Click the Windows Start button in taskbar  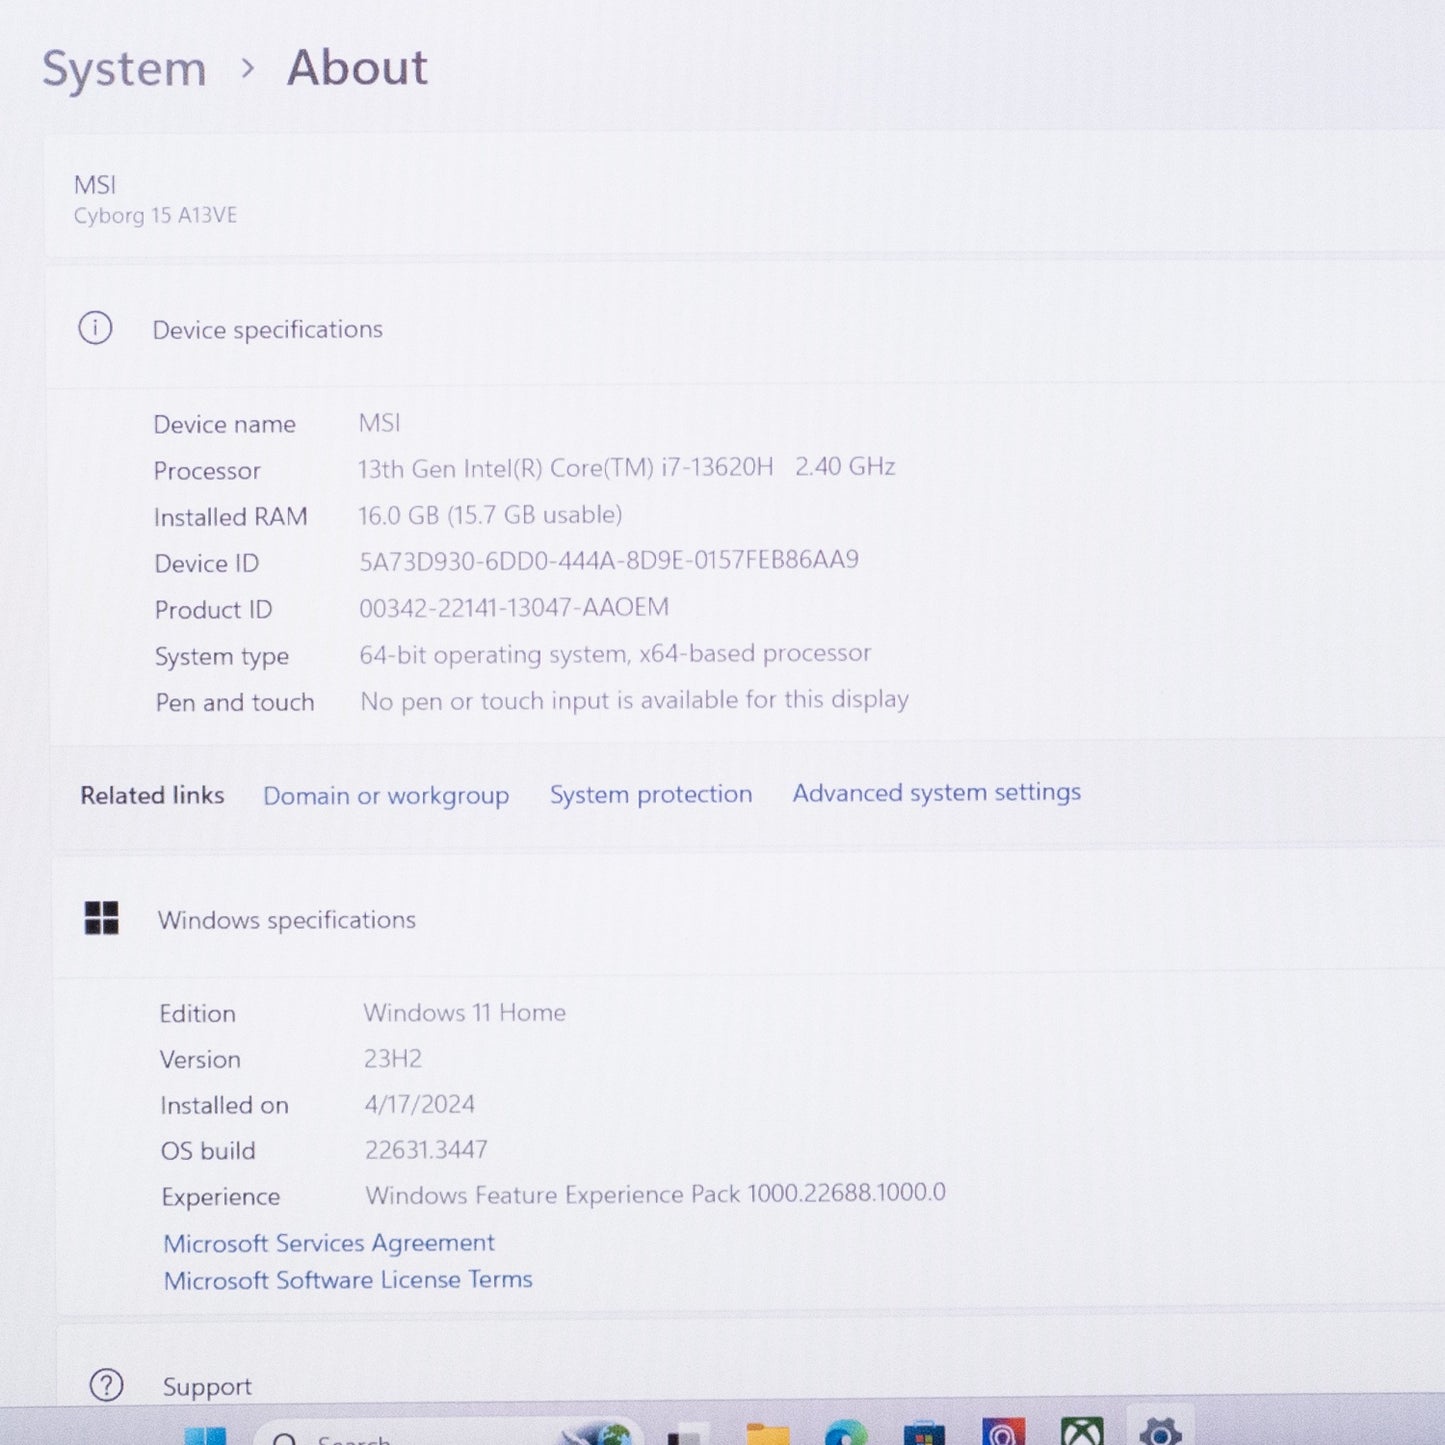tap(205, 1435)
